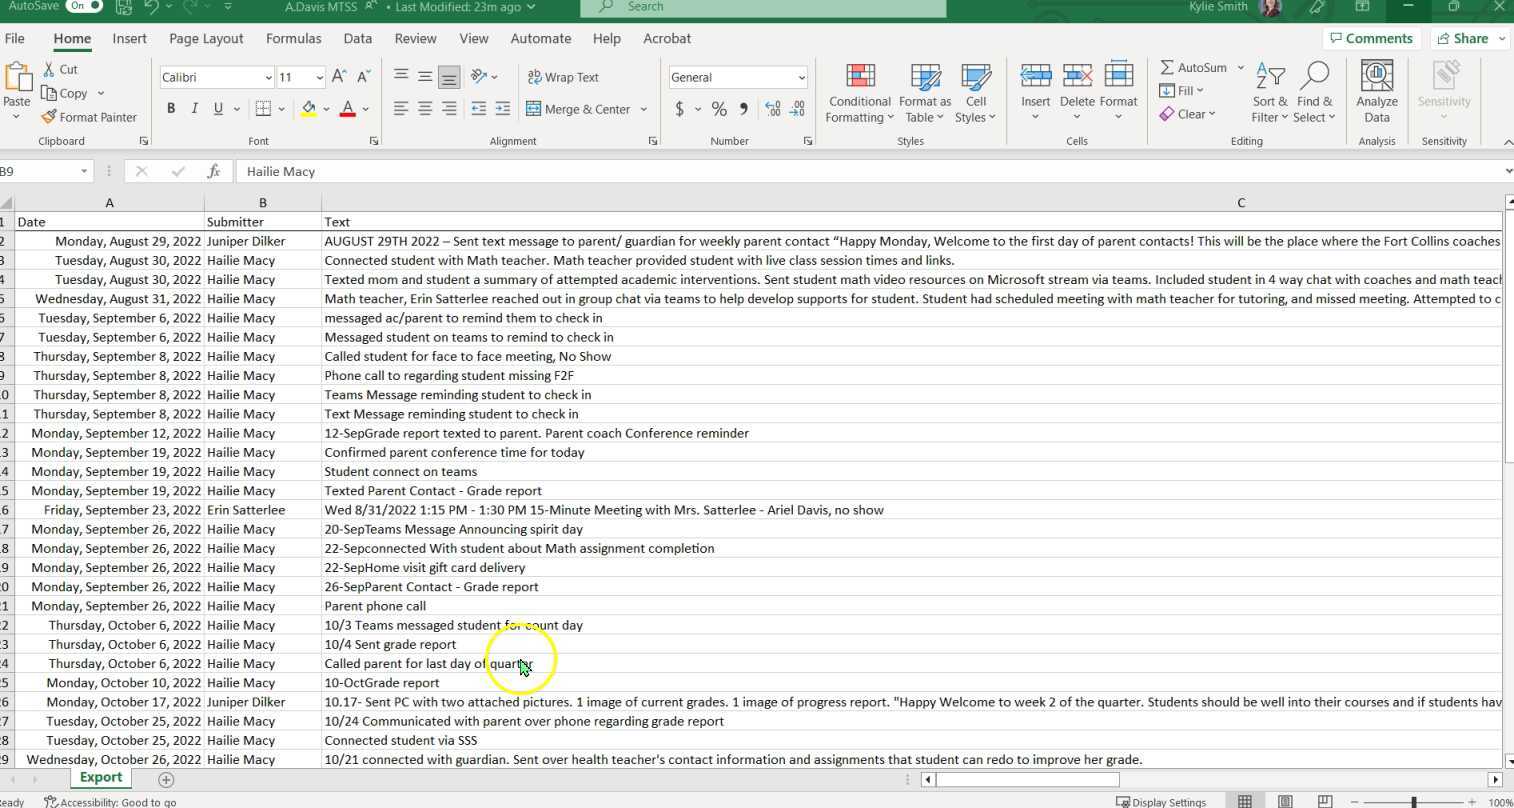Image resolution: width=1514 pixels, height=808 pixels.
Task: Switch to the Formulas ribbon tab
Action: pos(293,38)
